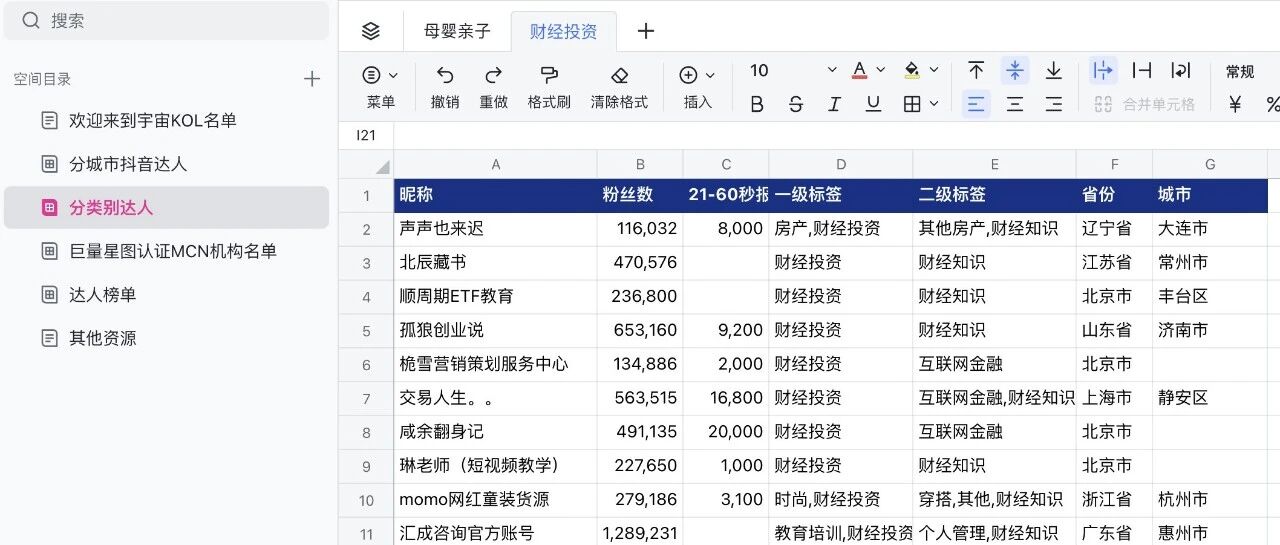Click the clip text wrap icon

pos(1141,70)
